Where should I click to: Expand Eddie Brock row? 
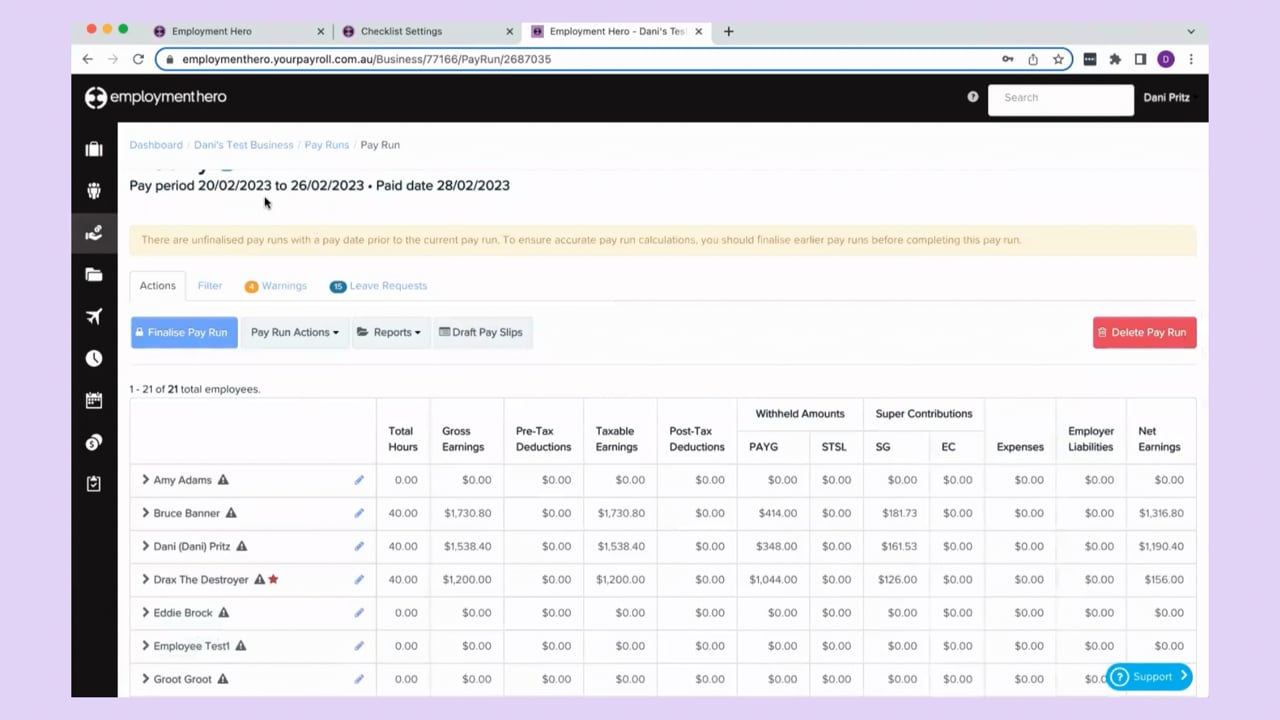click(145, 612)
